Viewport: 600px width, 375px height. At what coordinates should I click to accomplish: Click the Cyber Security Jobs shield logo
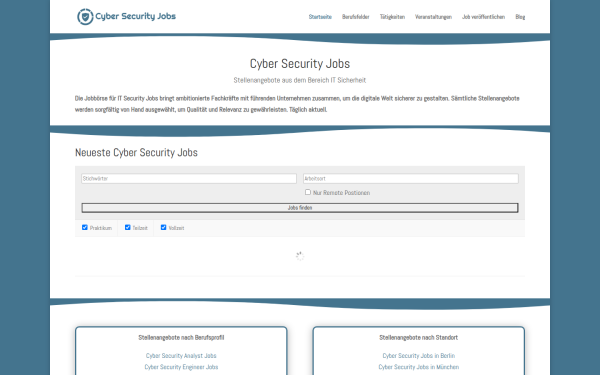(x=85, y=17)
